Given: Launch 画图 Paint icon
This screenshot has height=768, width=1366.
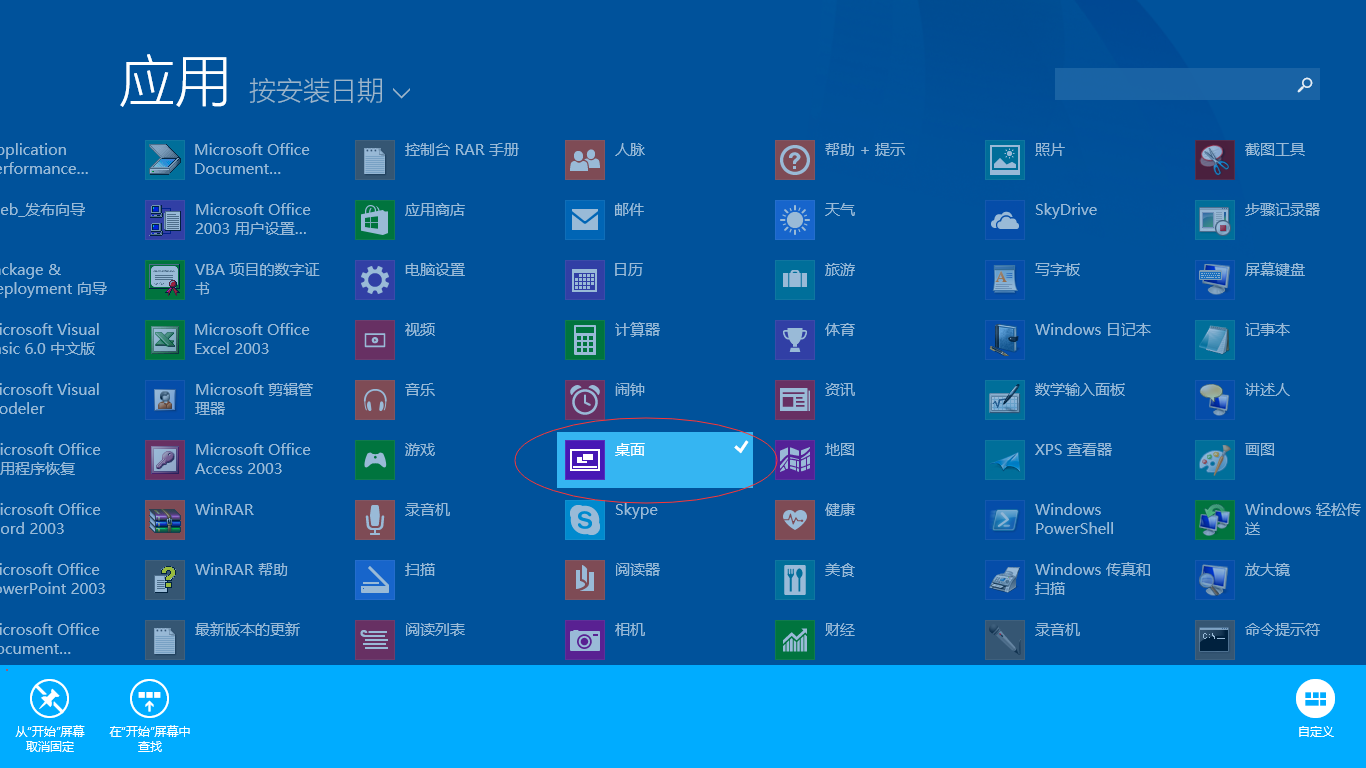Looking at the screenshot, I should point(1215,460).
